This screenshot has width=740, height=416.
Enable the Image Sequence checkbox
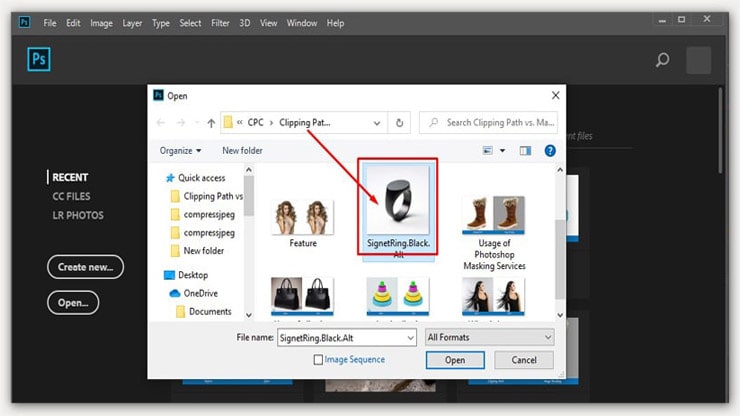[318, 359]
